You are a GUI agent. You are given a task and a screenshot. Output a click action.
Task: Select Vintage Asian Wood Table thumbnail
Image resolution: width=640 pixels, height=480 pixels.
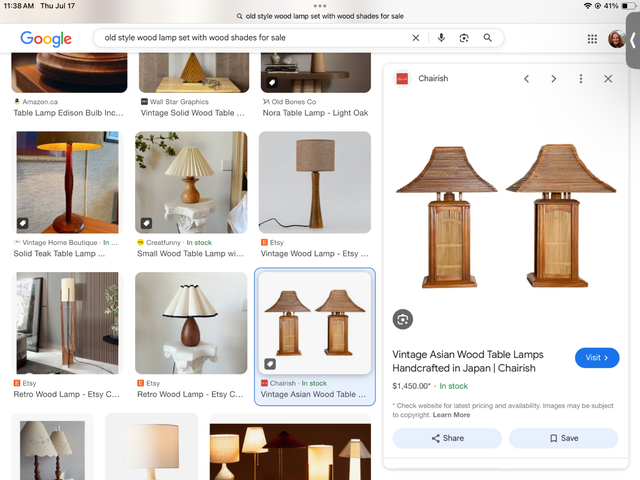coord(315,323)
